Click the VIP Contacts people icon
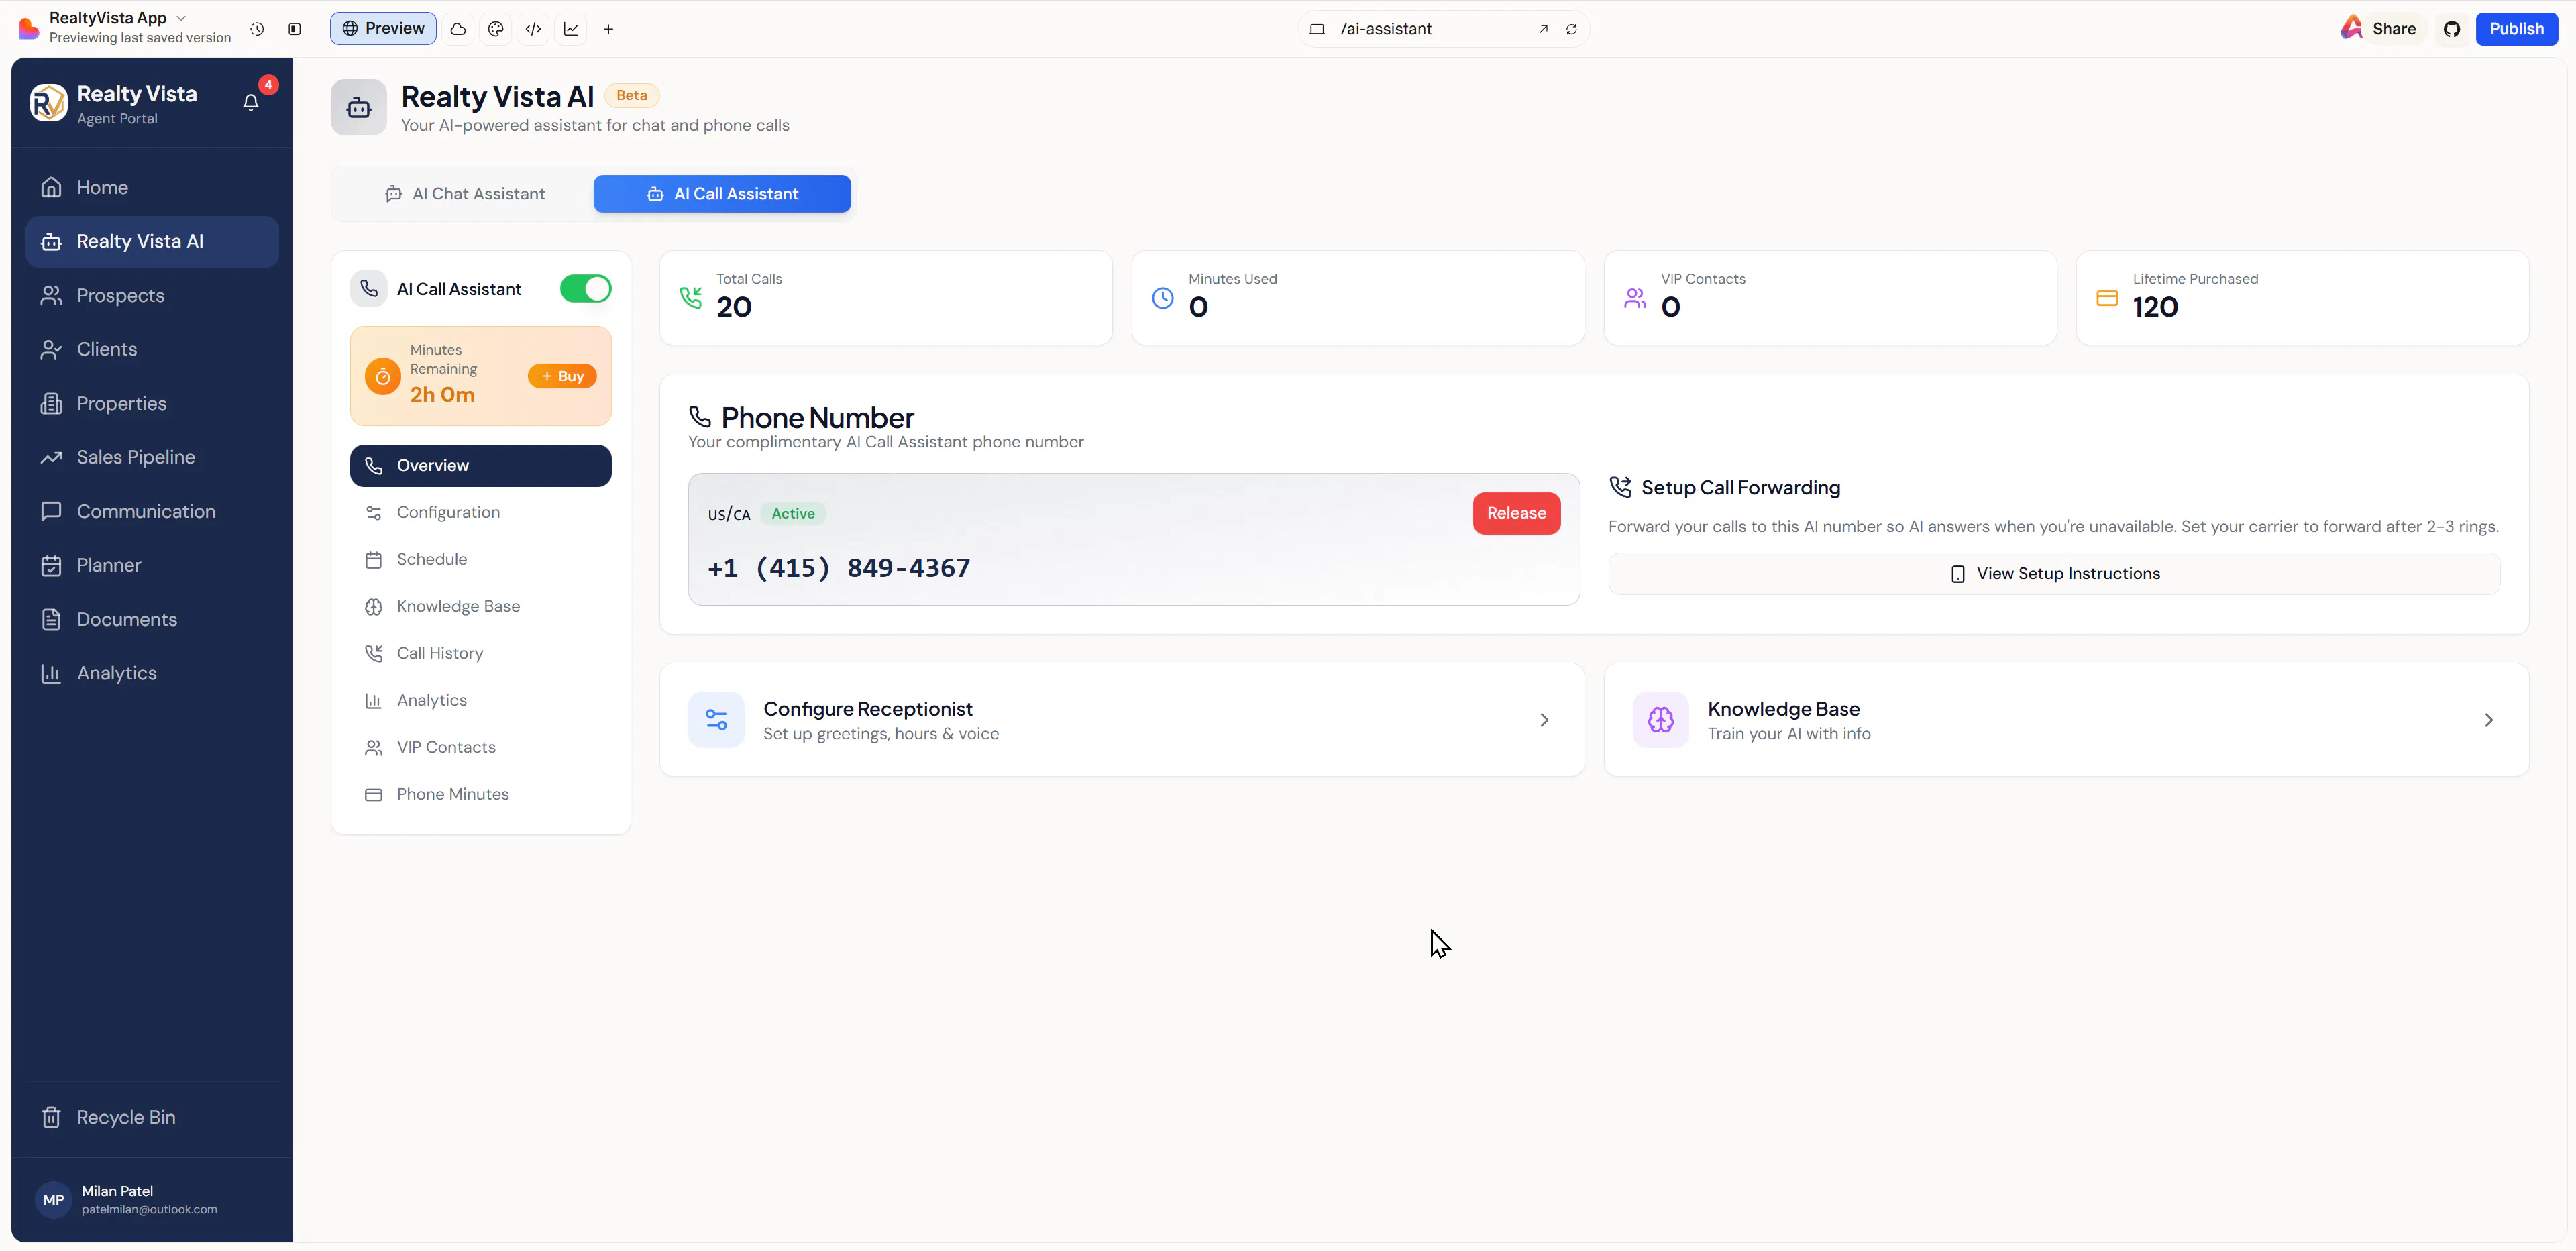Image resolution: width=2576 pixels, height=1251 pixels. tap(1635, 297)
